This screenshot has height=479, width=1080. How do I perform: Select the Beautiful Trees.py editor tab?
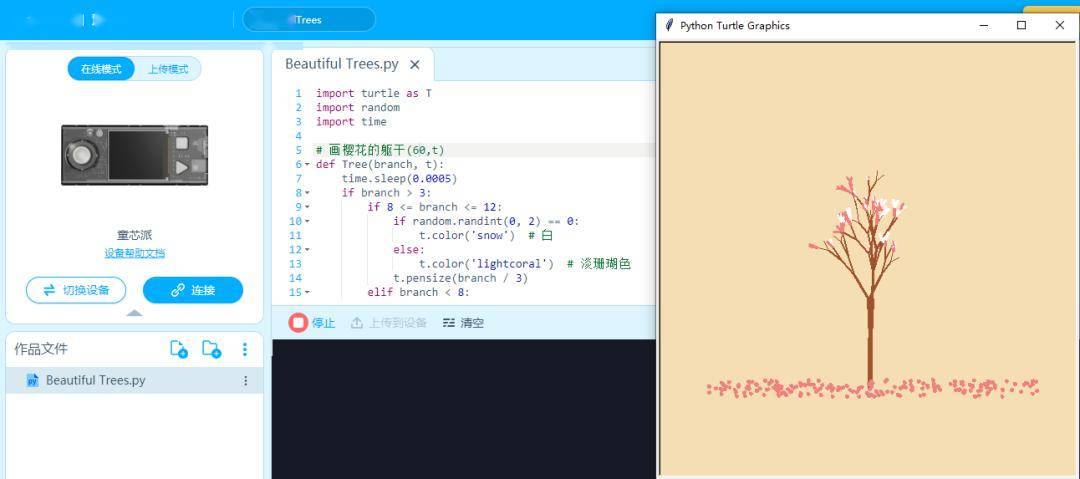(341, 64)
